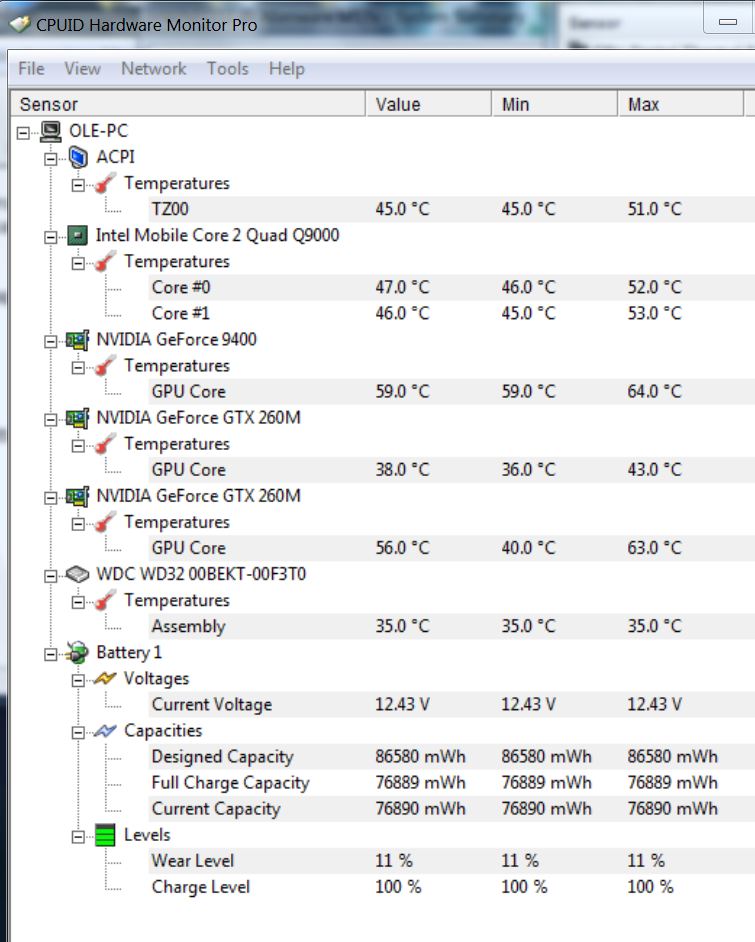Open the Tools menu
755x942 pixels.
pyautogui.click(x=228, y=68)
